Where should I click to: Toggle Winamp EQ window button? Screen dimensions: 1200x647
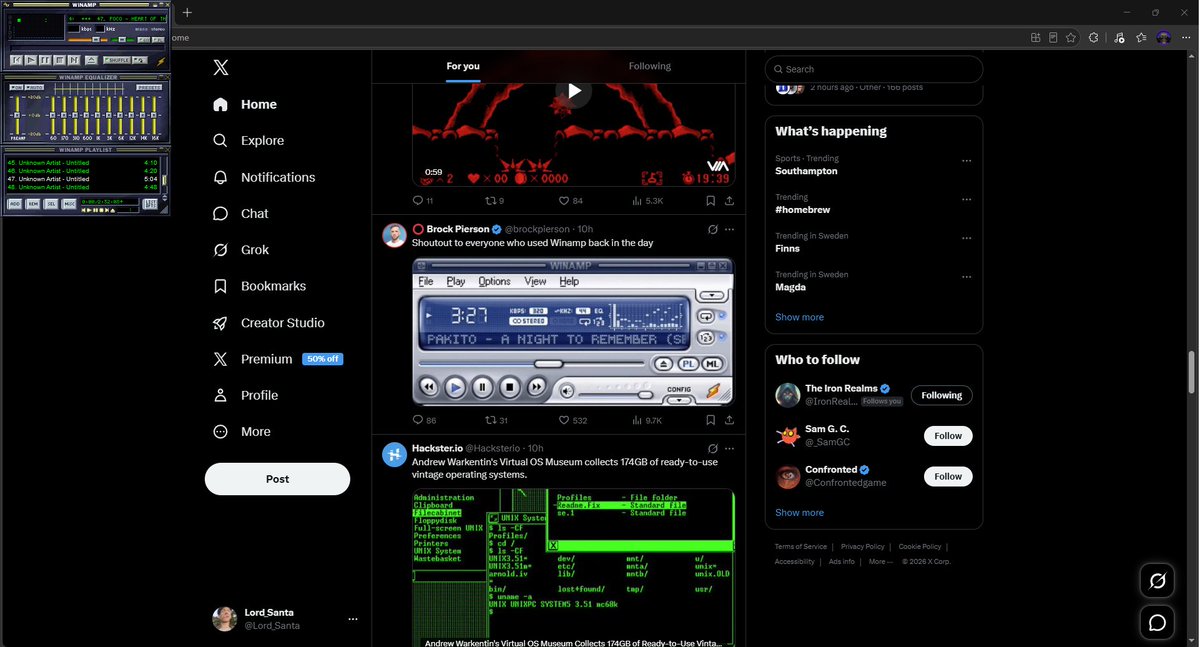coord(144,40)
